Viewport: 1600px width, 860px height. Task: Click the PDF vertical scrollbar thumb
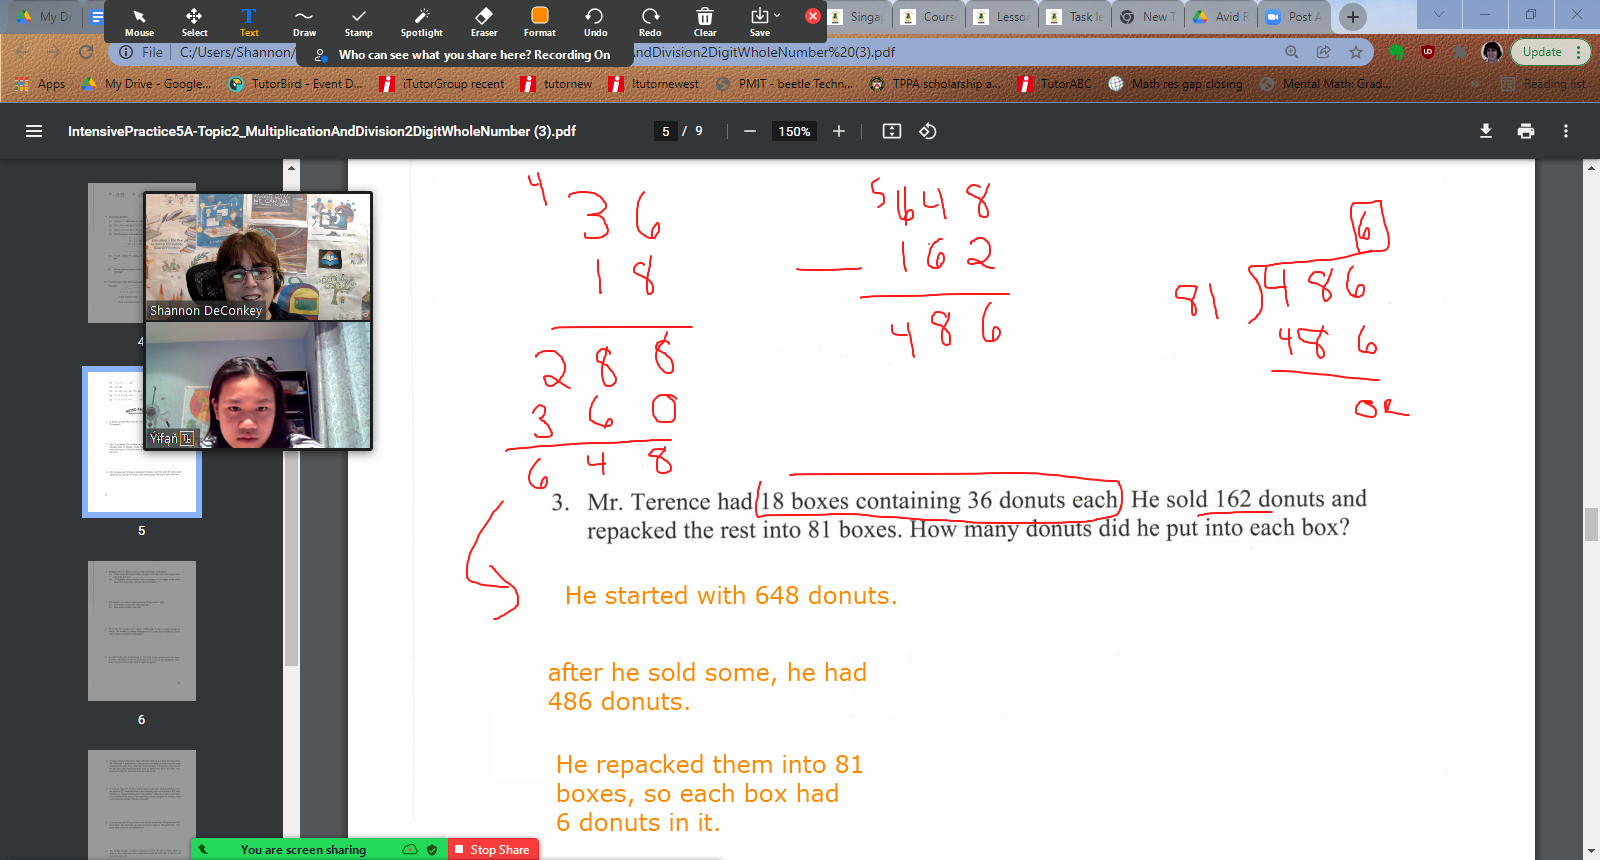pos(1591,524)
